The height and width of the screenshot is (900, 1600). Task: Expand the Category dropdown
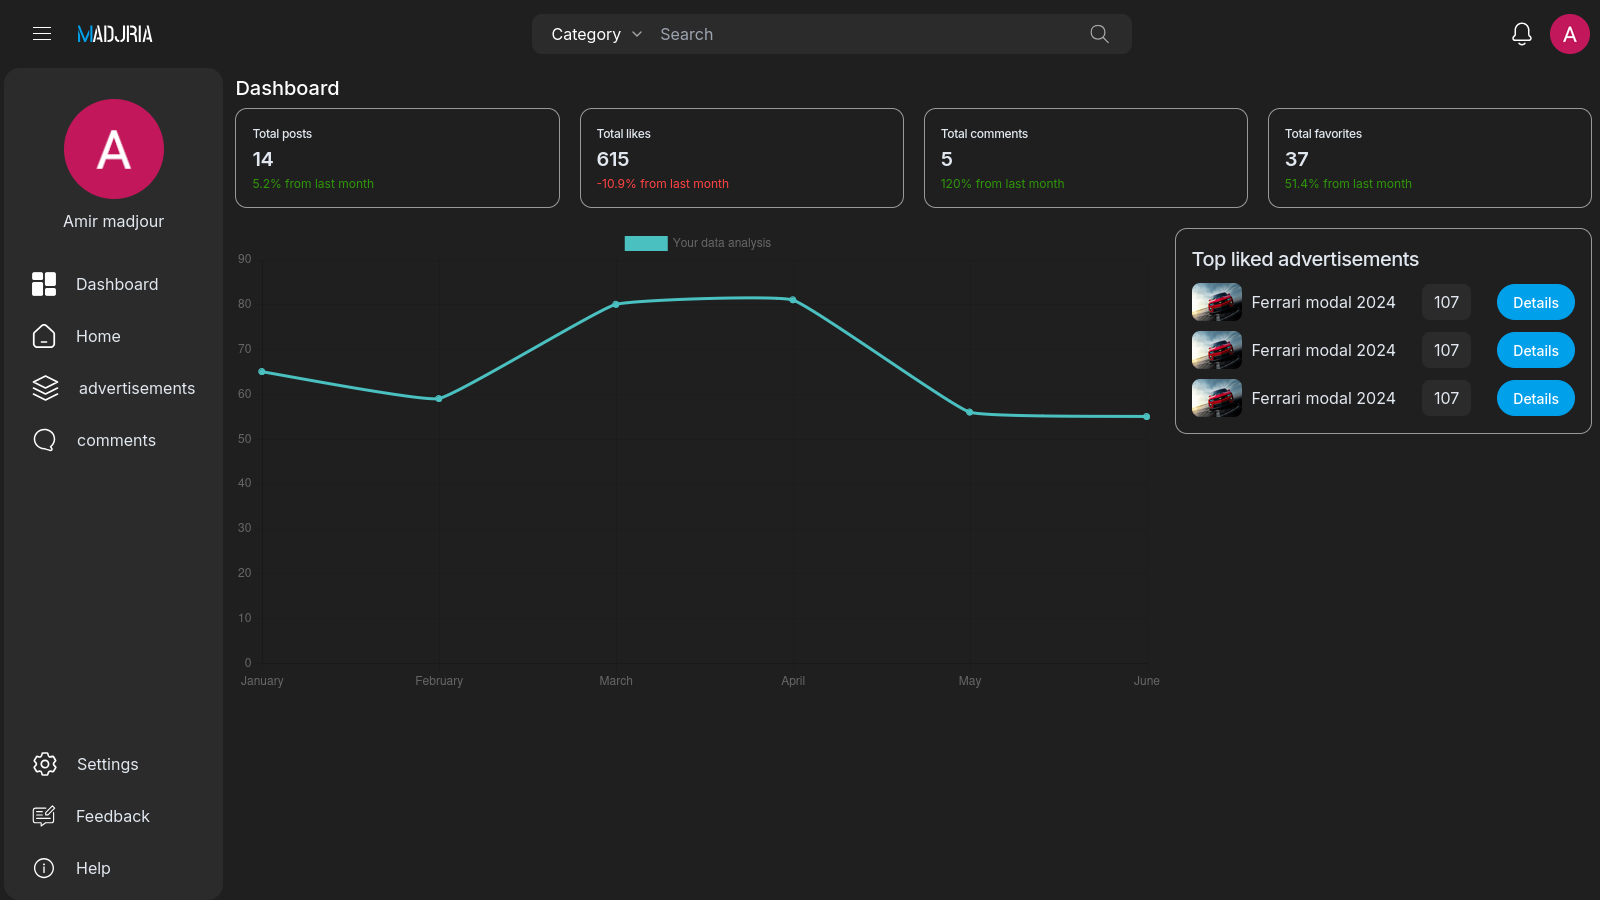tap(596, 34)
